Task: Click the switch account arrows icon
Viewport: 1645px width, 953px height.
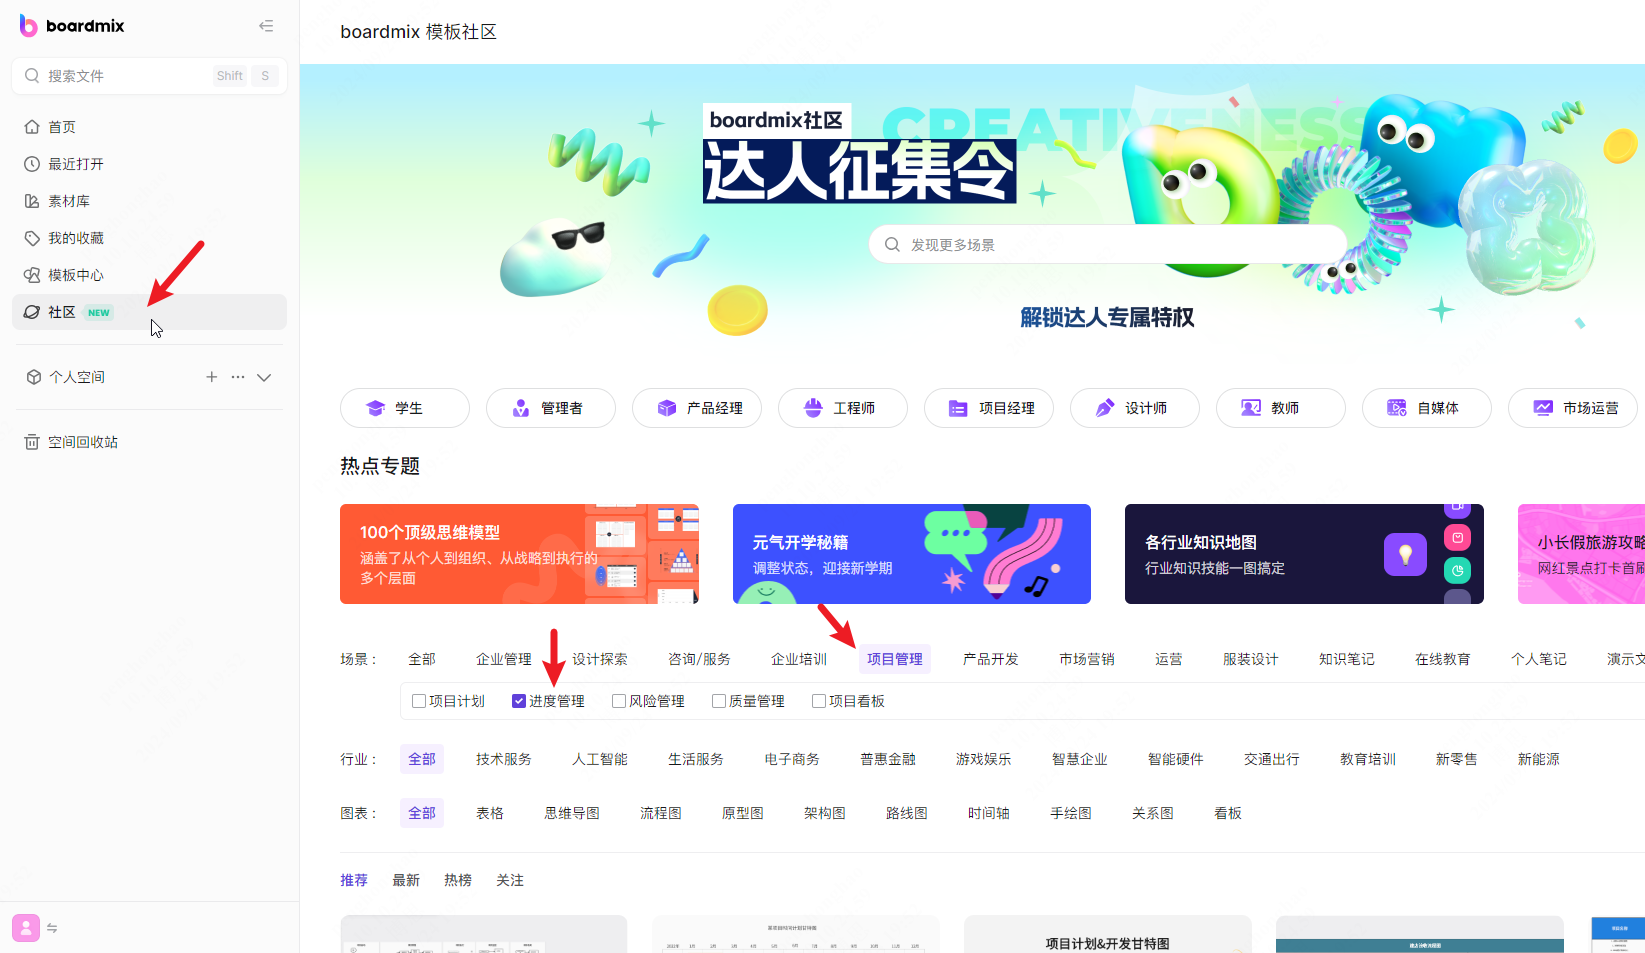Action: (x=52, y=929)
